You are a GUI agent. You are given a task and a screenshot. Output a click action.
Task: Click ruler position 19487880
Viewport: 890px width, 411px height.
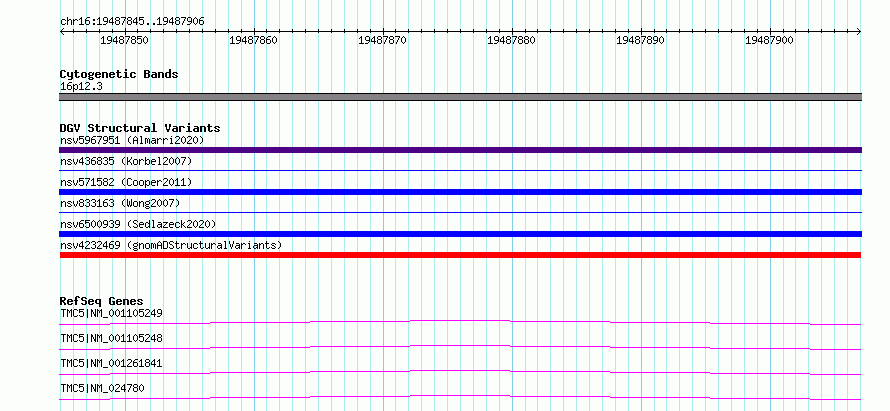click(x=512, y=40)
